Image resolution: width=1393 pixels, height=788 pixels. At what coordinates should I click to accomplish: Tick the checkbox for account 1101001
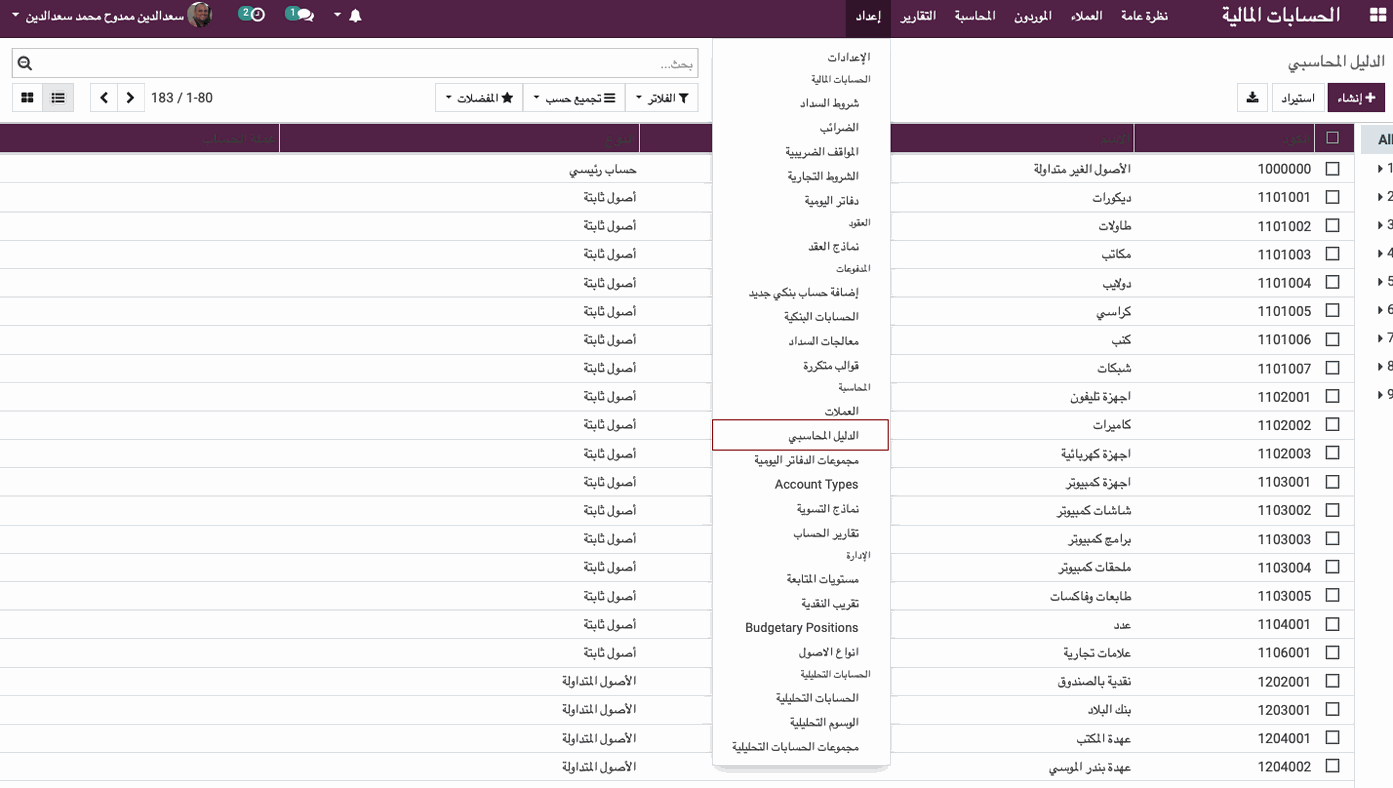pos(1332,197)
